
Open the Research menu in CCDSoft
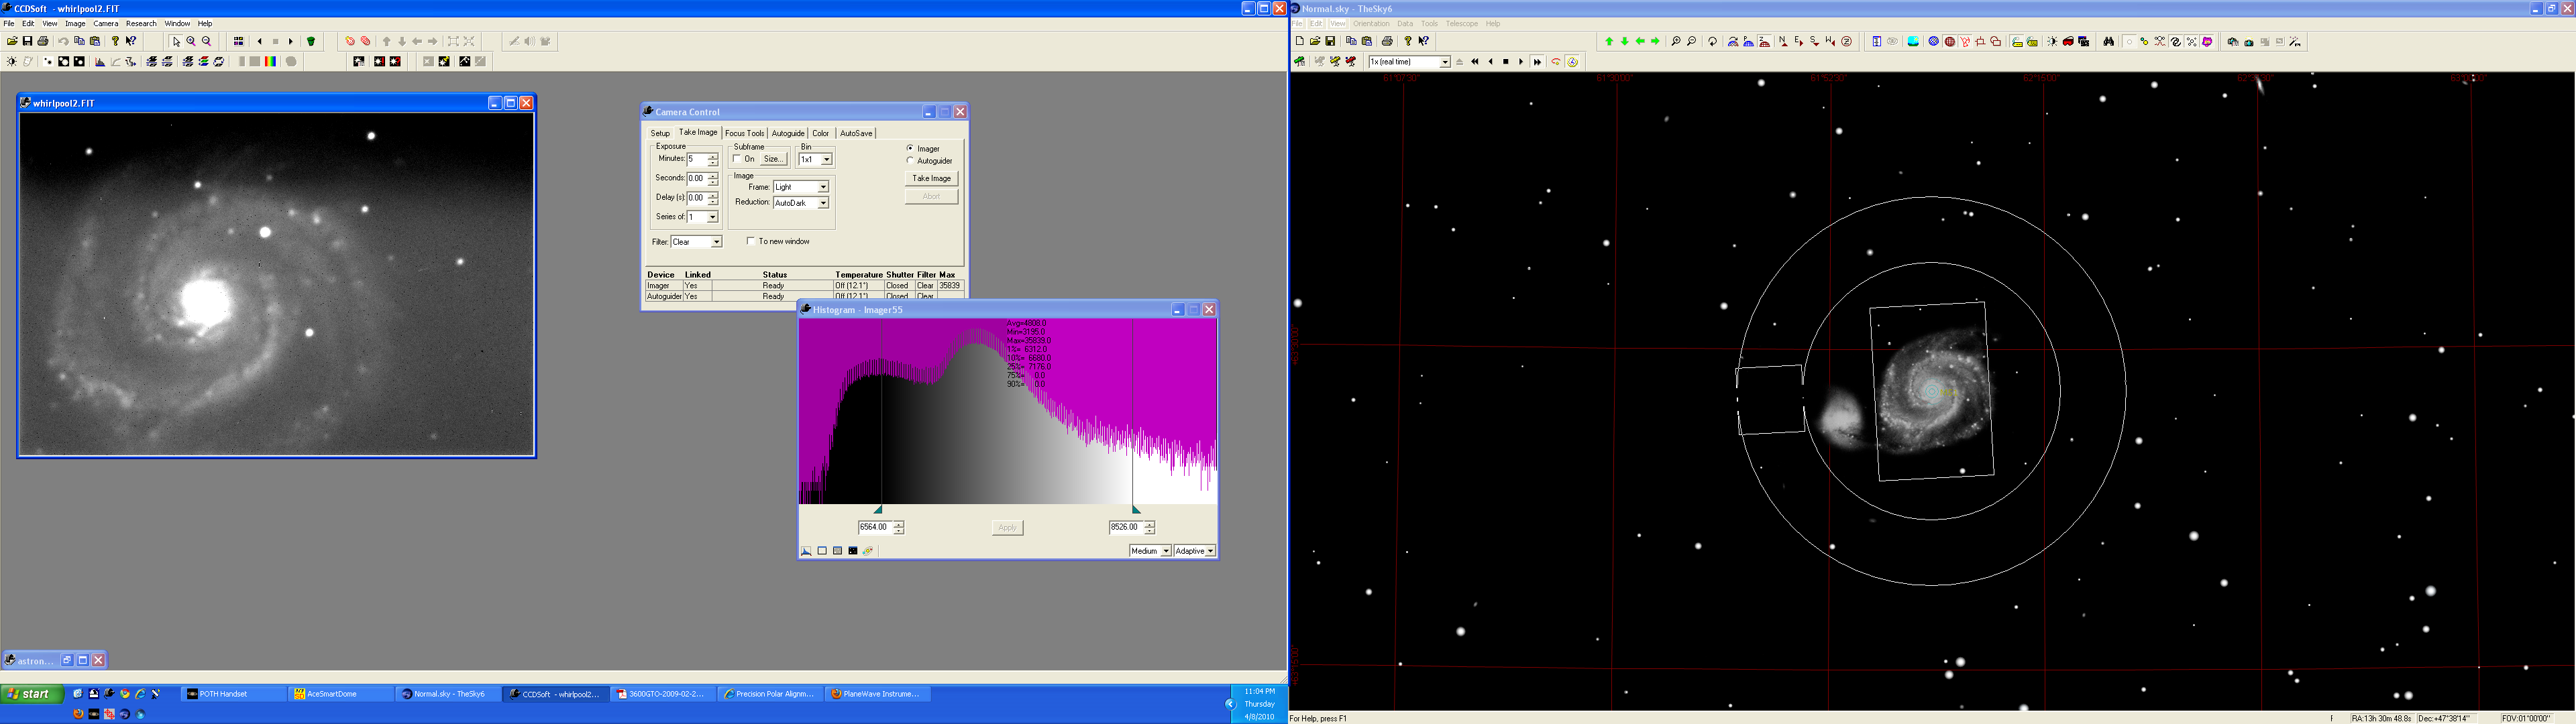pyautogui.click(x=141, y=23)
